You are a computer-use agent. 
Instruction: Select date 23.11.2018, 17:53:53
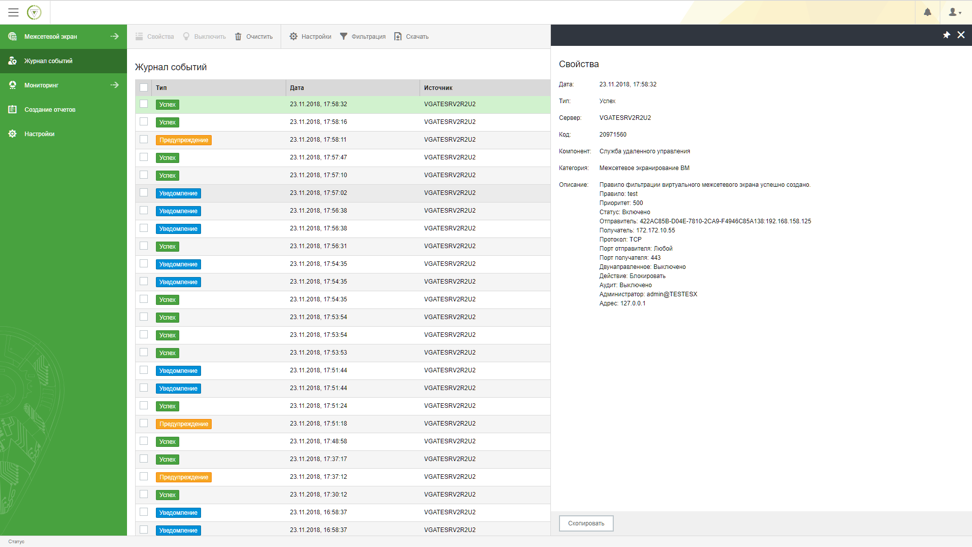[318, 352]
